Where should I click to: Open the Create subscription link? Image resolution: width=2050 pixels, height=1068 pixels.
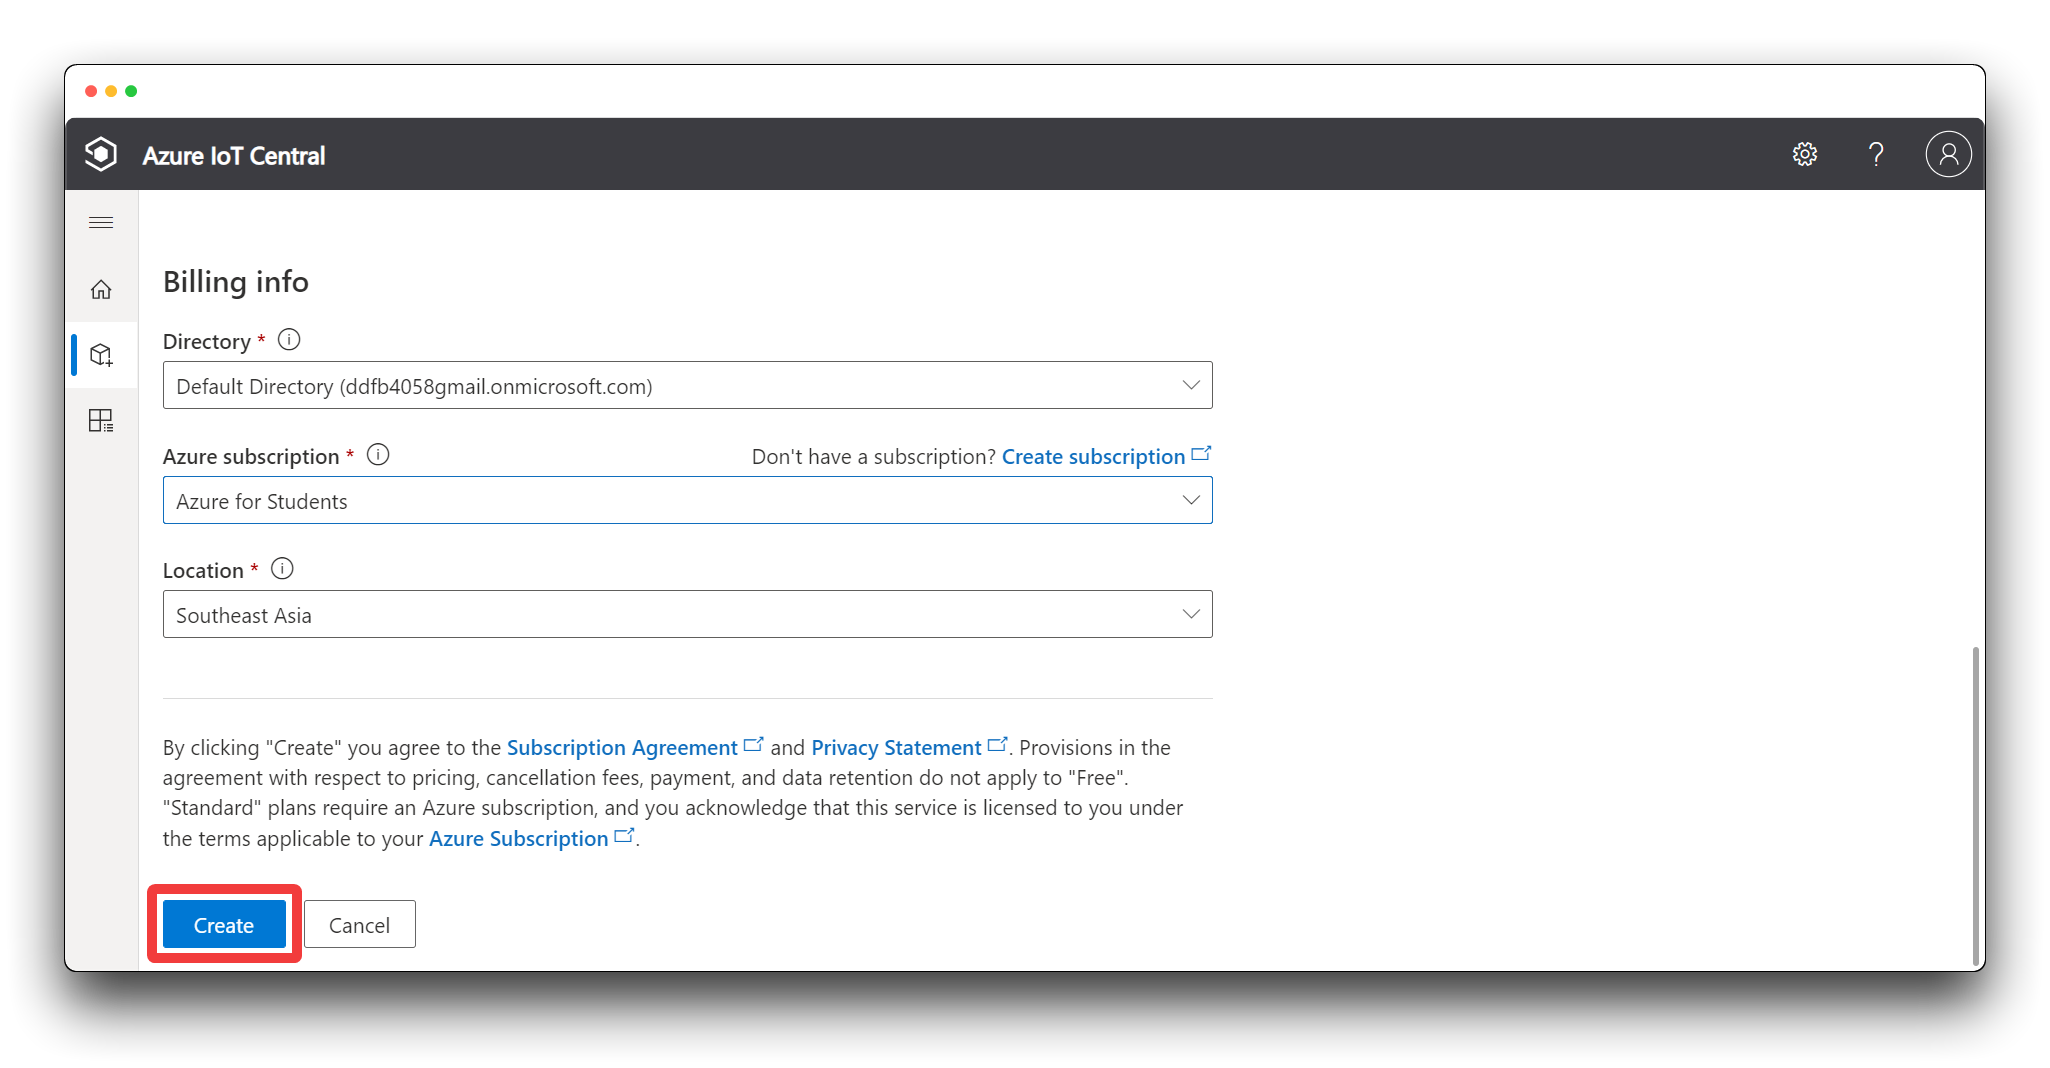coord(1093,457)
